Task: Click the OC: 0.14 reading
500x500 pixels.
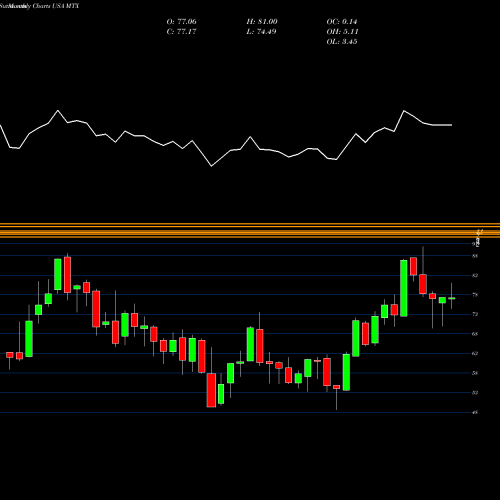Action: [342, 22]
